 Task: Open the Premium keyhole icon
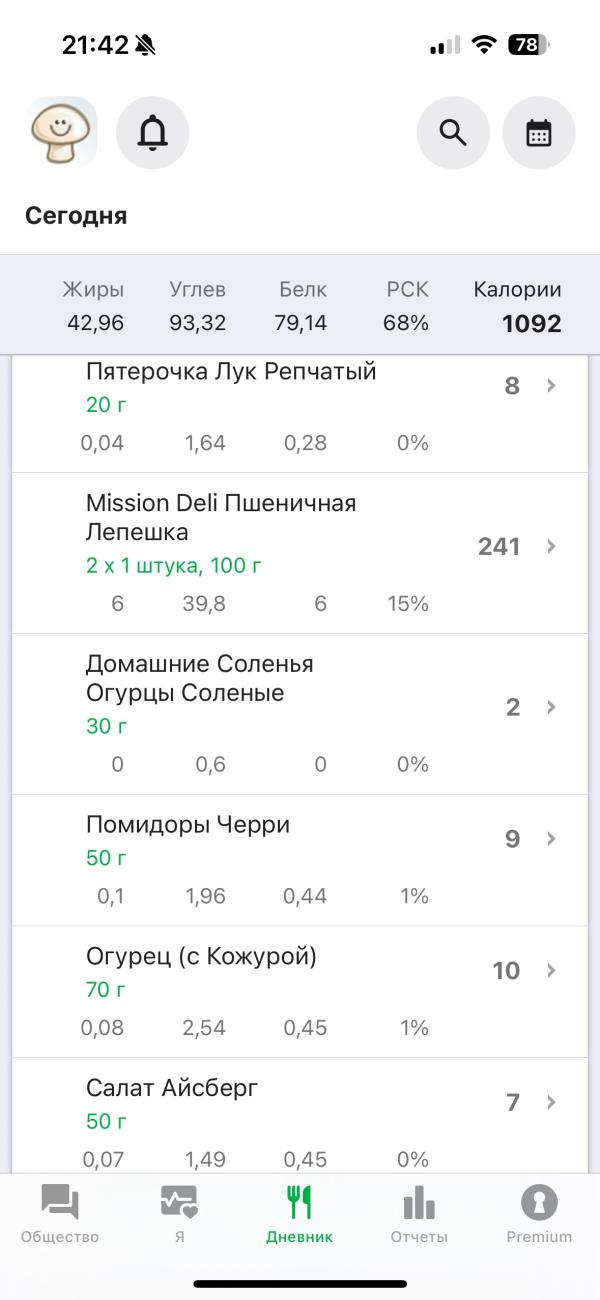click(539, 1203)
